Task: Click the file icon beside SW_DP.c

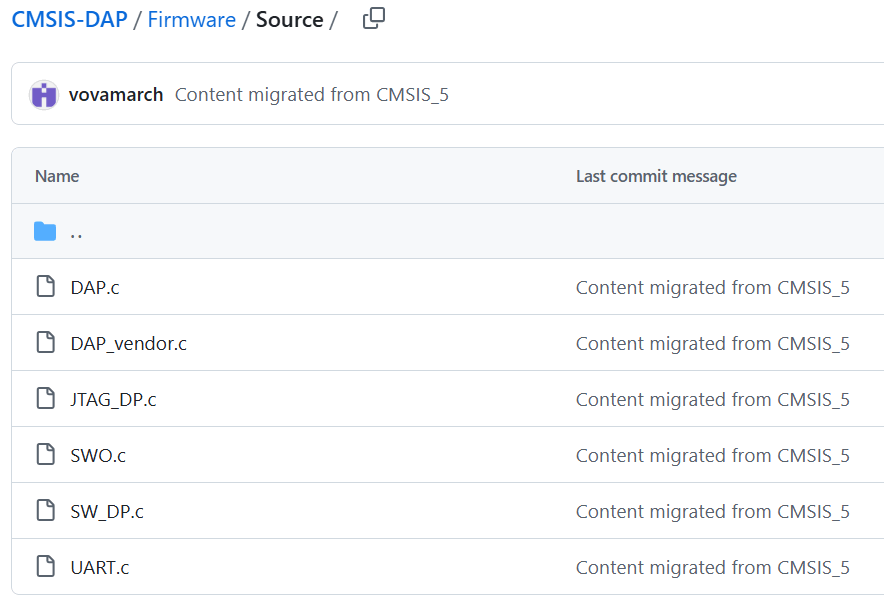Action: (45, 511)
